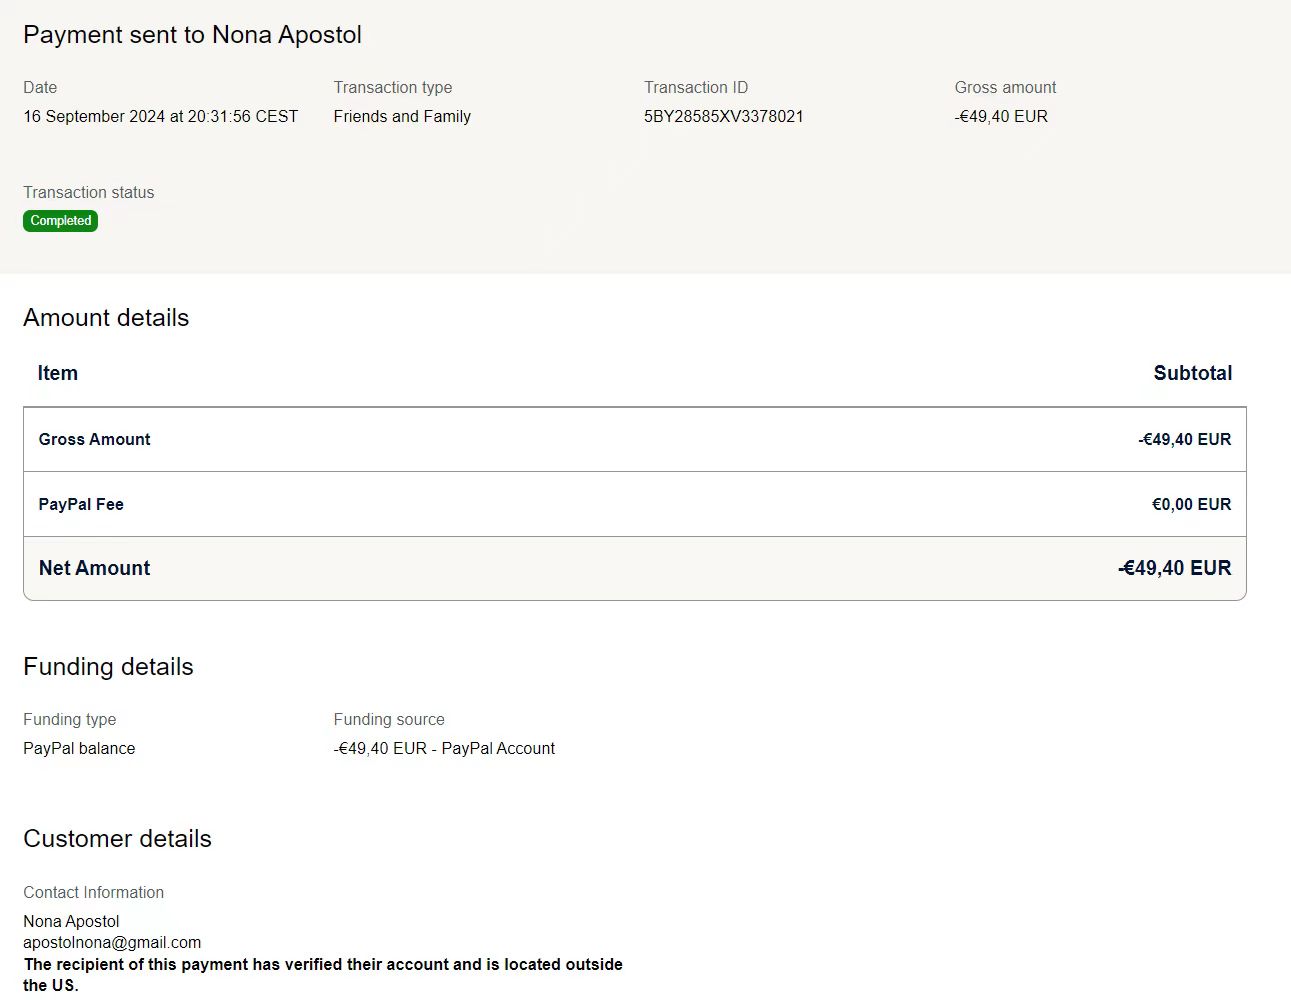The height and width of the screenshot is (1000, 1291).
Task: Click the Item column header
Action: (x=57, y=373)
